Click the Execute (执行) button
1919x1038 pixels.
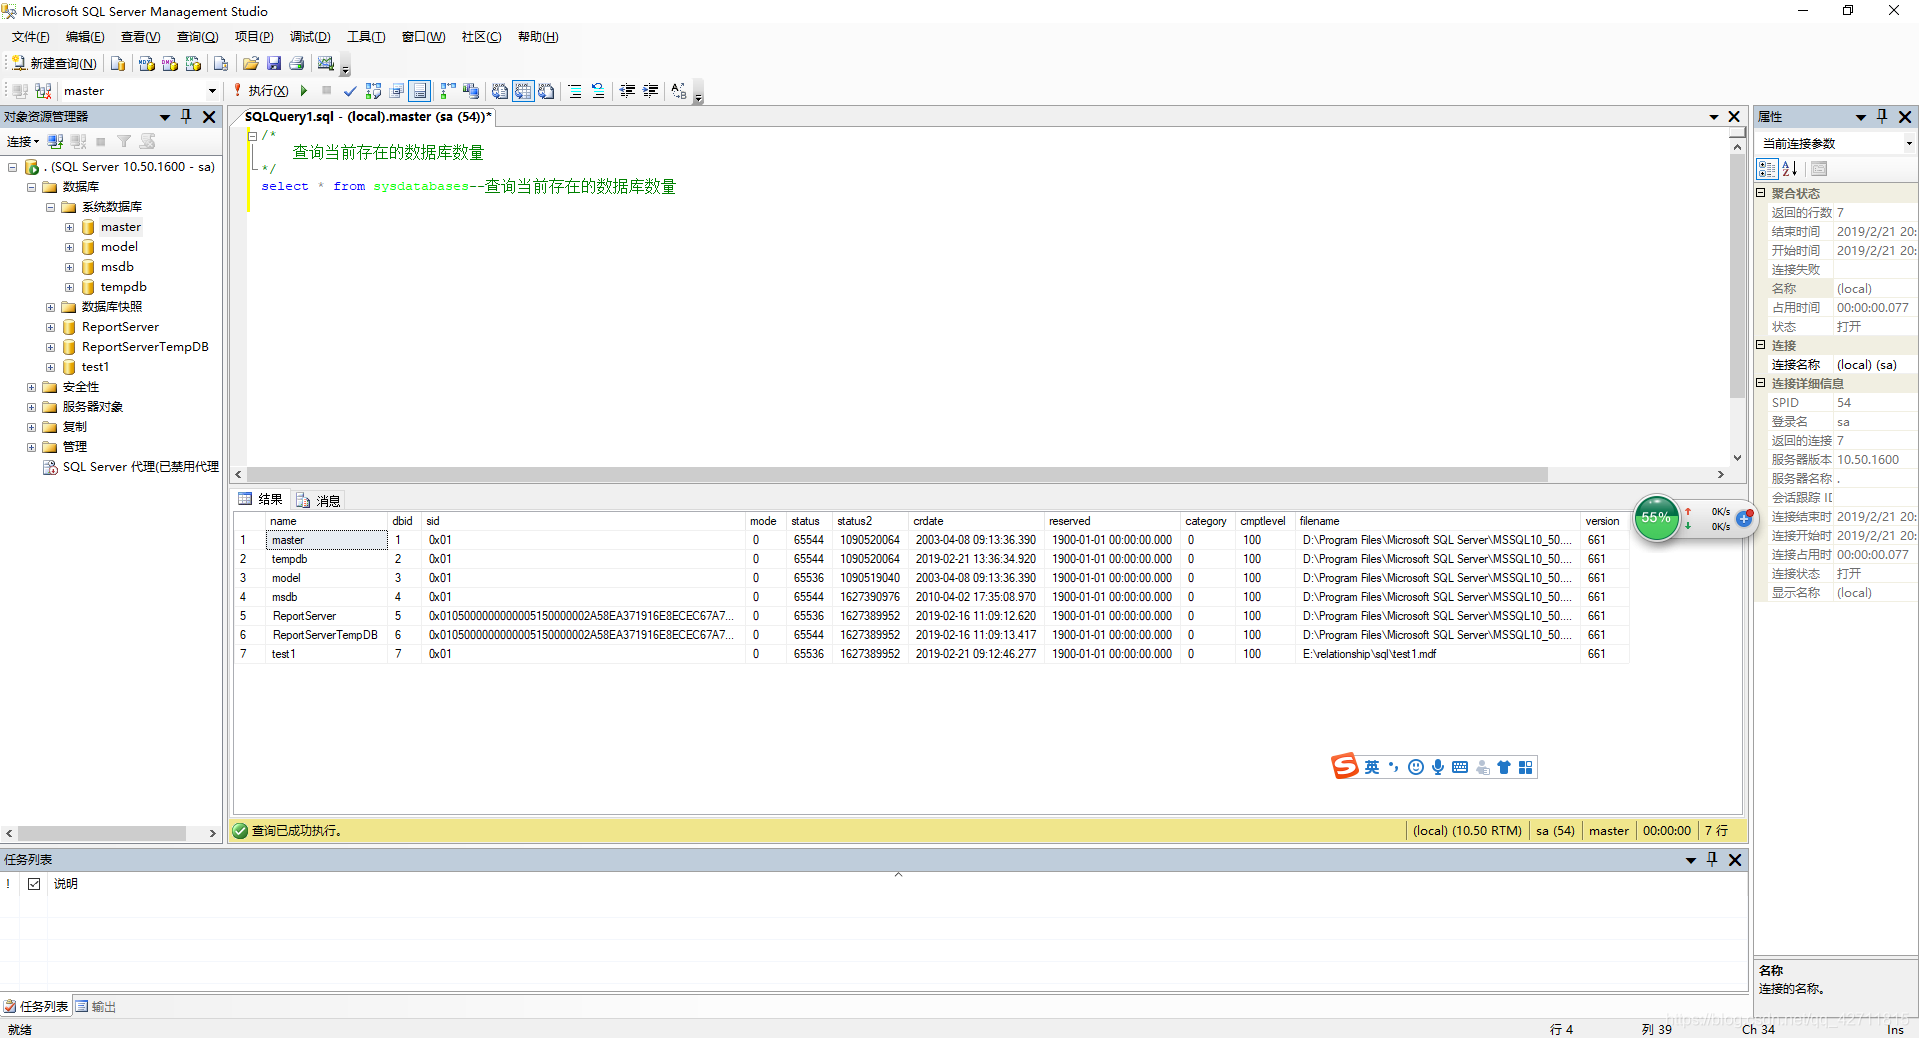[262, 91]
